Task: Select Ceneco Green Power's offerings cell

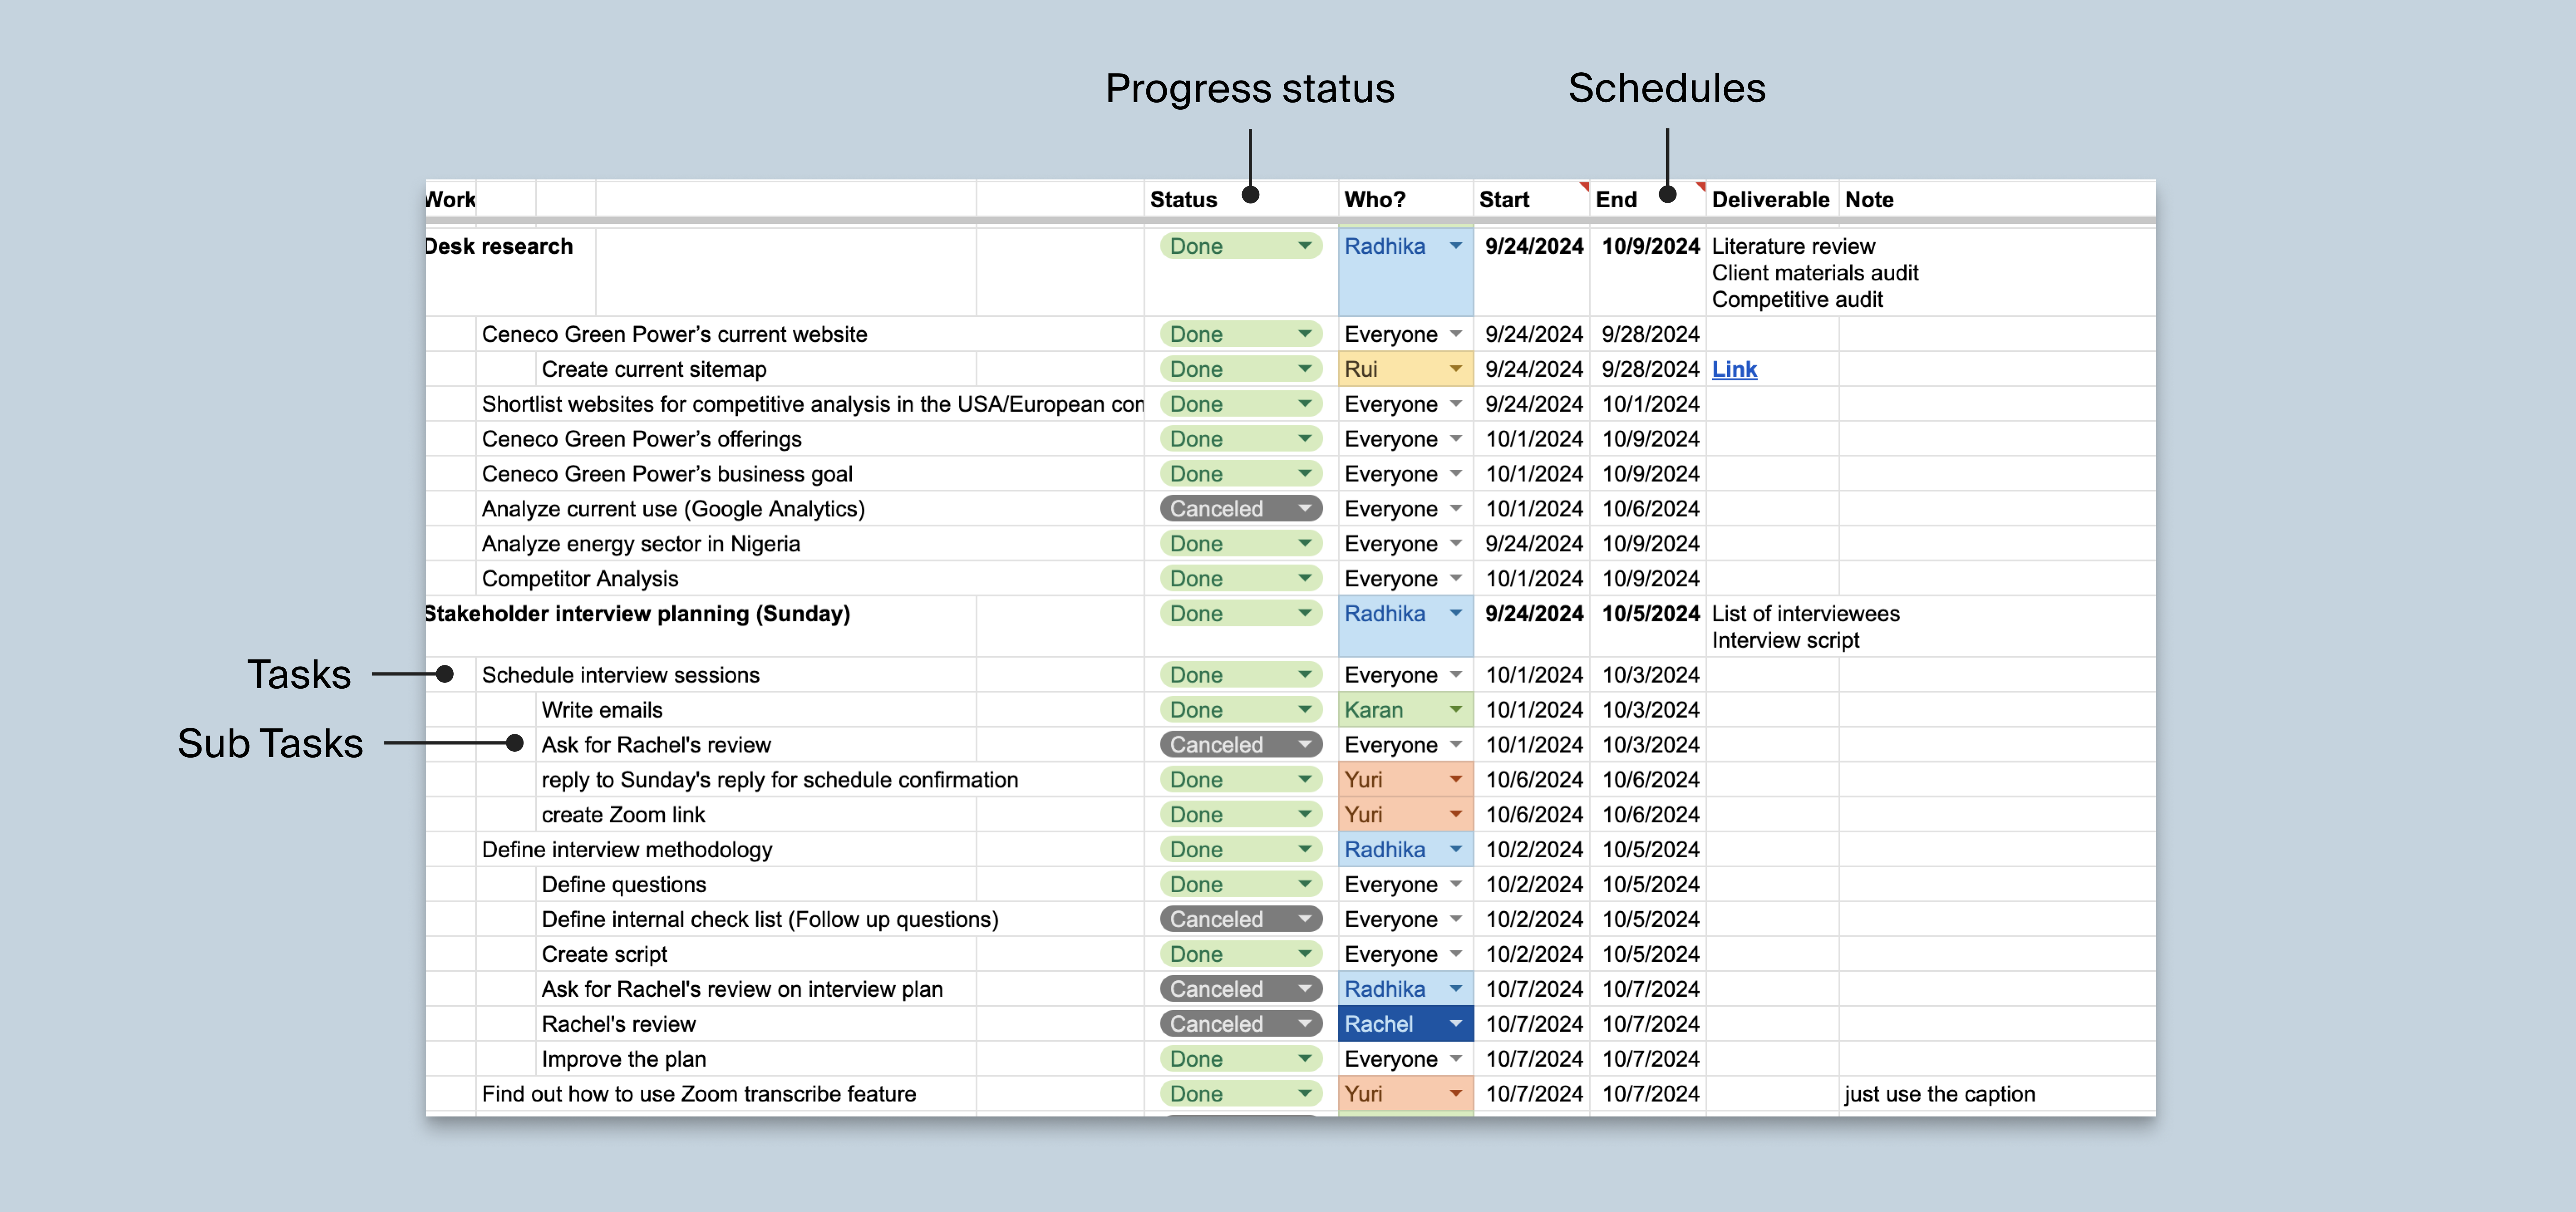Action: pos(810,439)
